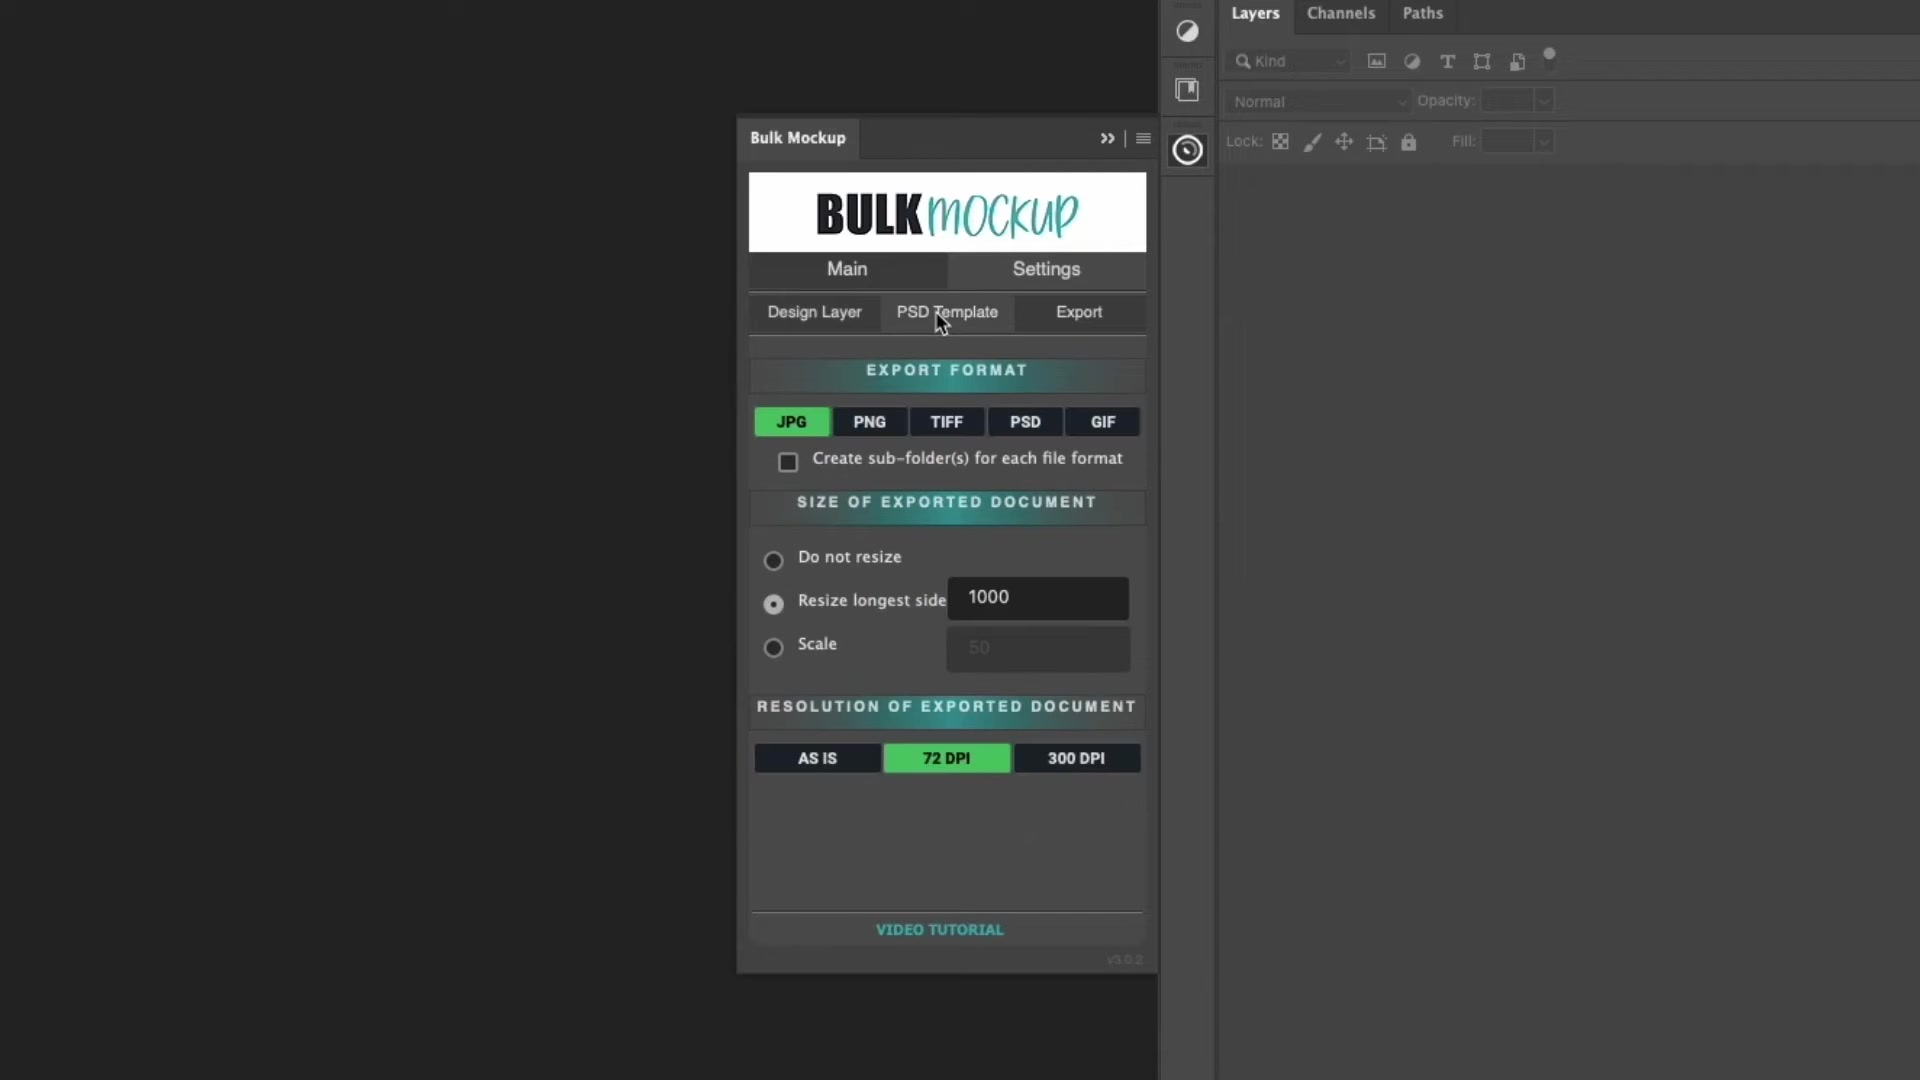This screenshot has height=1080, width=1920.
Task: Choose the Scale resize option
Action: [774, 647]
